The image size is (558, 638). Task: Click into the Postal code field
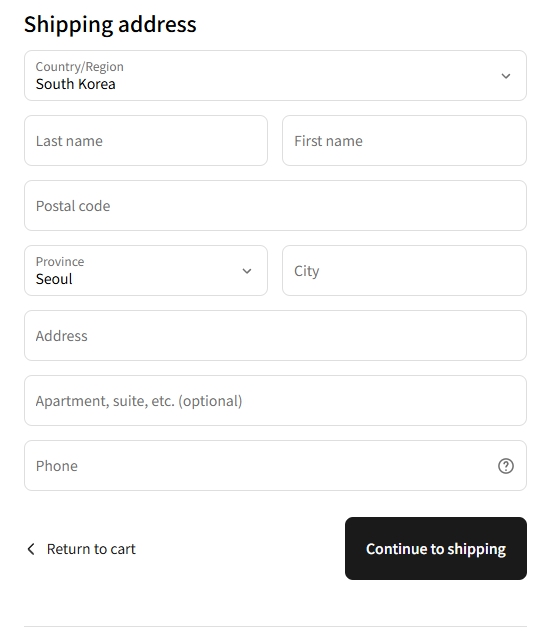[275, 206]
